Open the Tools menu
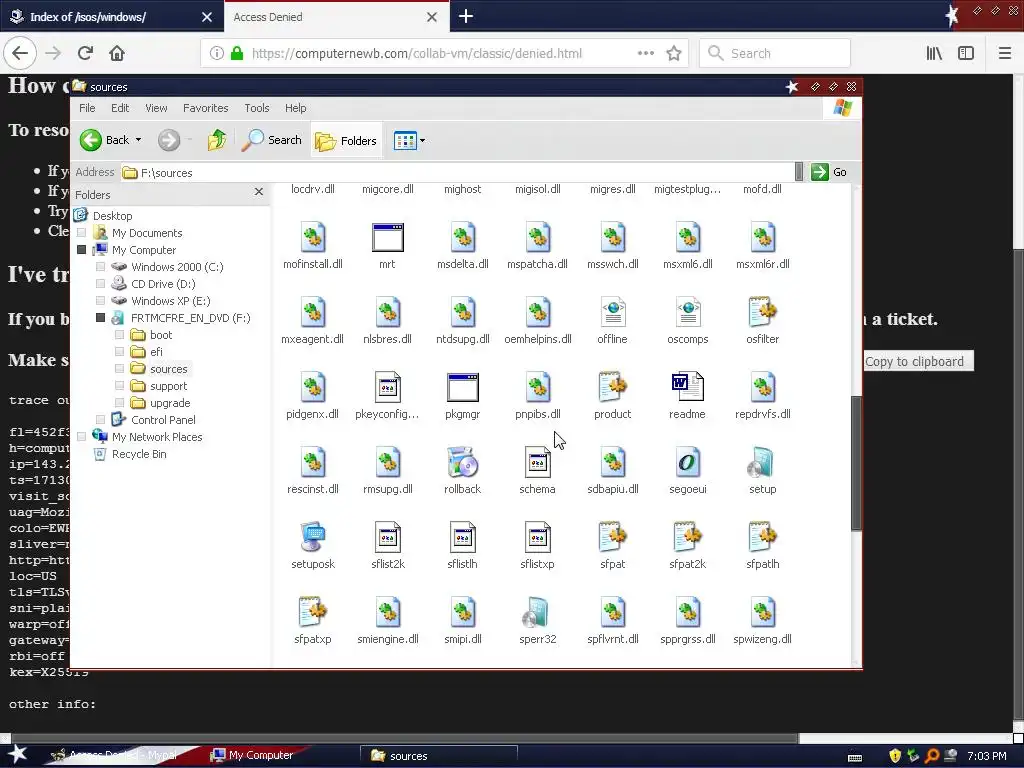 point(257,108)
